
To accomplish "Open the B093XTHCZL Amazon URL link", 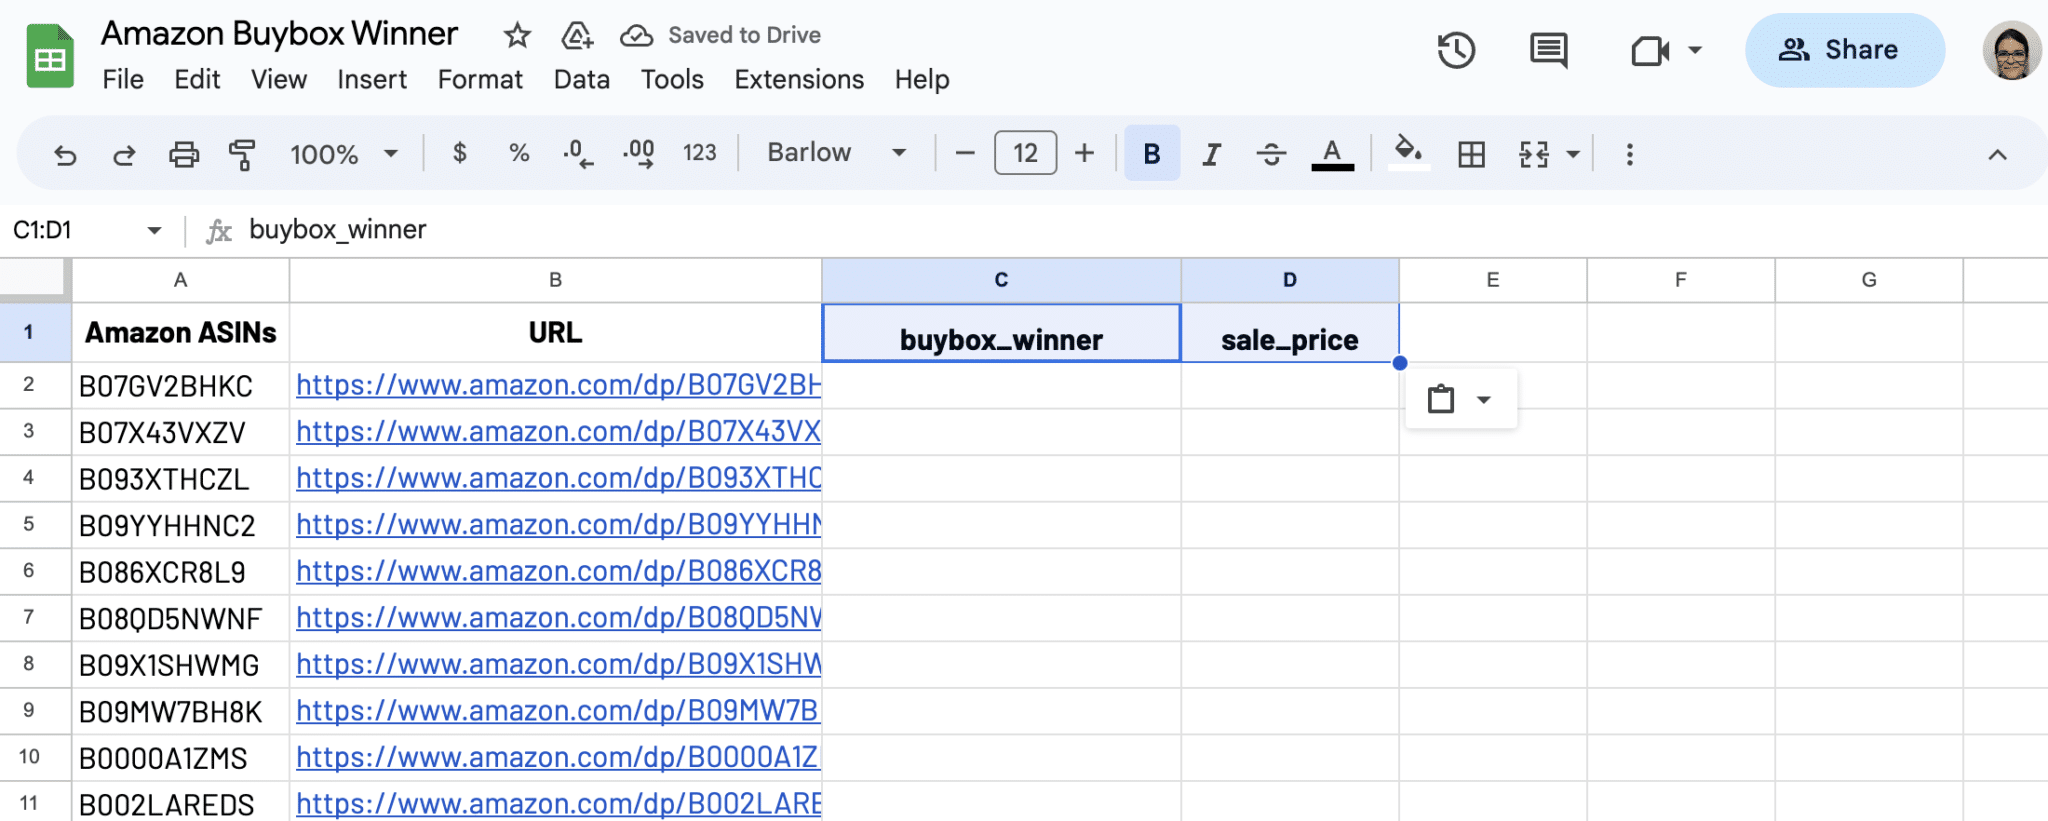I will 558,478.
